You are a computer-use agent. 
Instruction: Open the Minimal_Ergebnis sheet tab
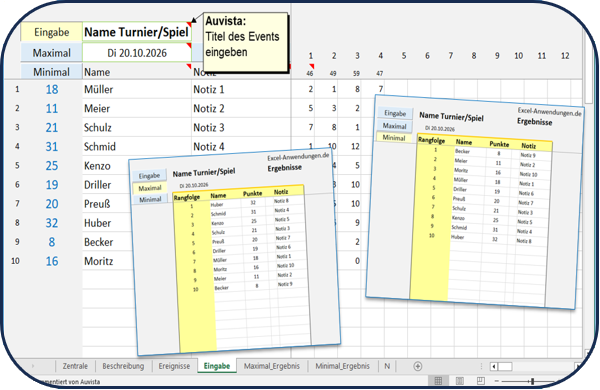(342, 366)
